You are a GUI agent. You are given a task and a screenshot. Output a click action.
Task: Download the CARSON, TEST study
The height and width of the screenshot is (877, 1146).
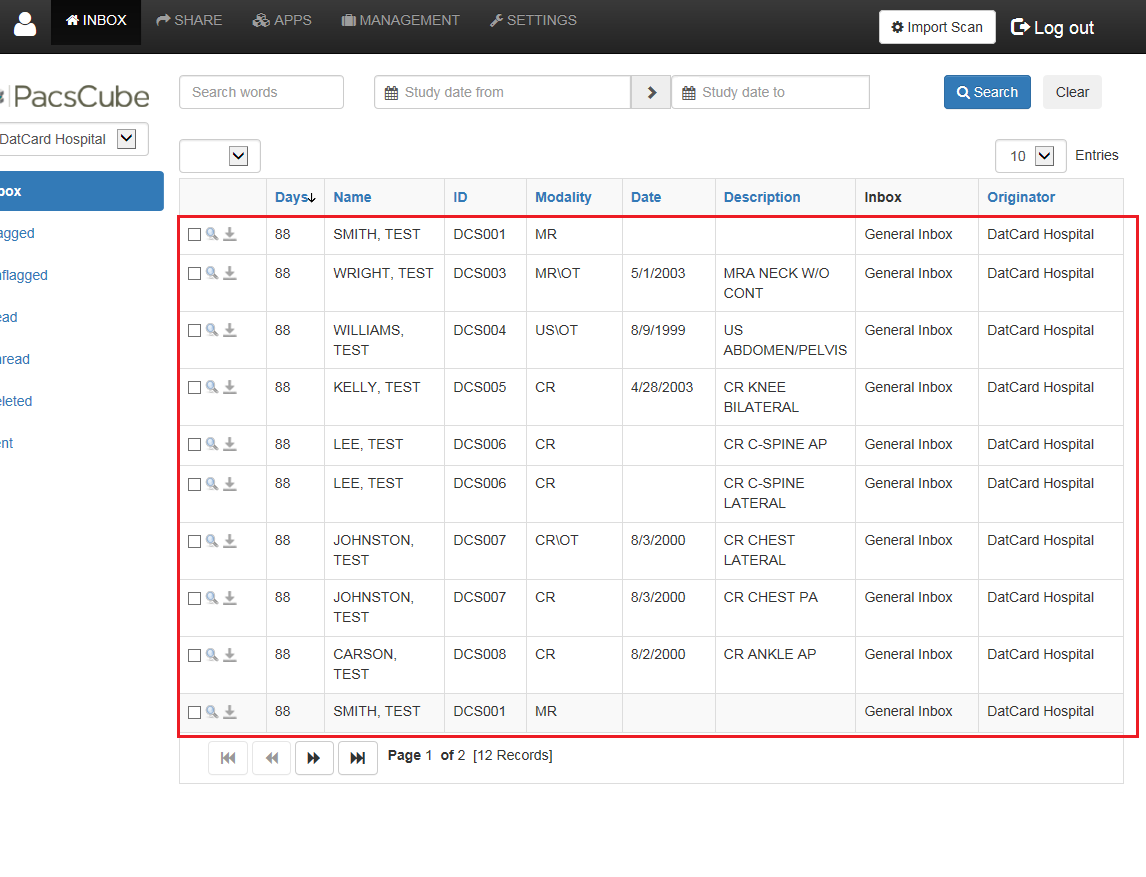click(x=229, y=654)
